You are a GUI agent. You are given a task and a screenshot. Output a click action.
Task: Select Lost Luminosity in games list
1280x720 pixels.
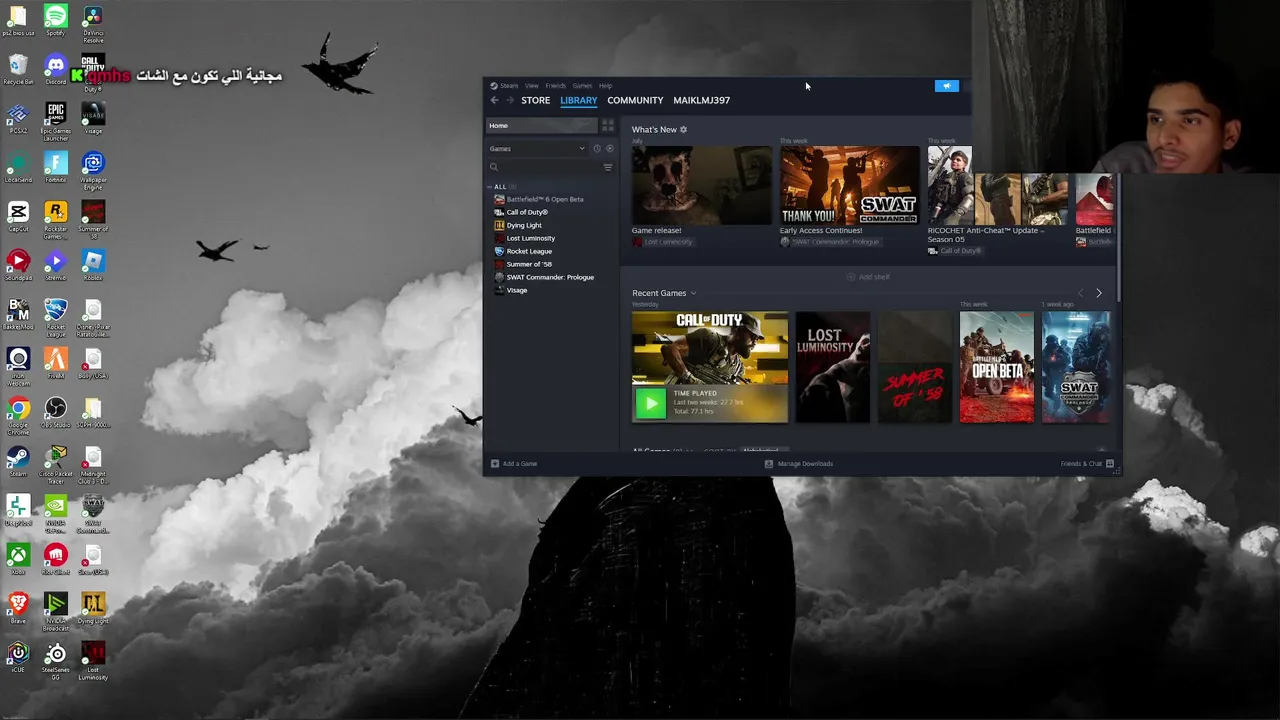tap(531, 238)
